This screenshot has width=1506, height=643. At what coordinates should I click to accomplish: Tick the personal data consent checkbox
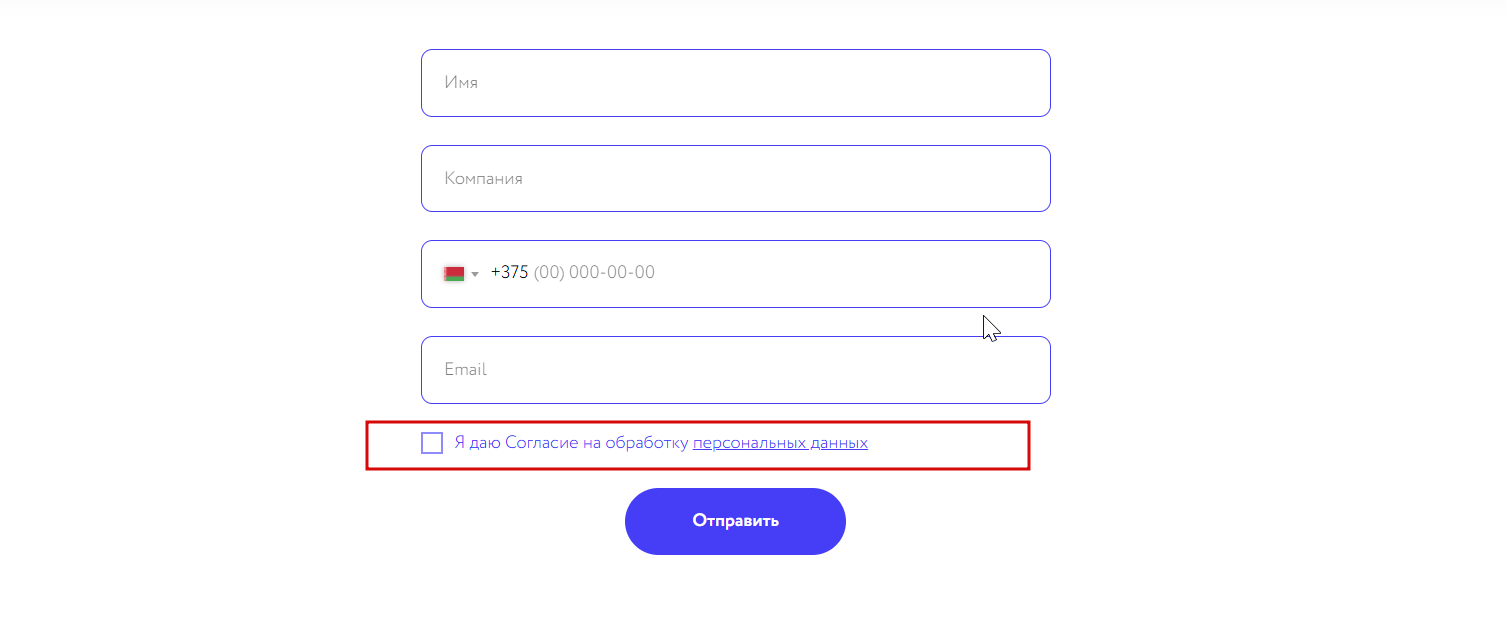(432, 443)
